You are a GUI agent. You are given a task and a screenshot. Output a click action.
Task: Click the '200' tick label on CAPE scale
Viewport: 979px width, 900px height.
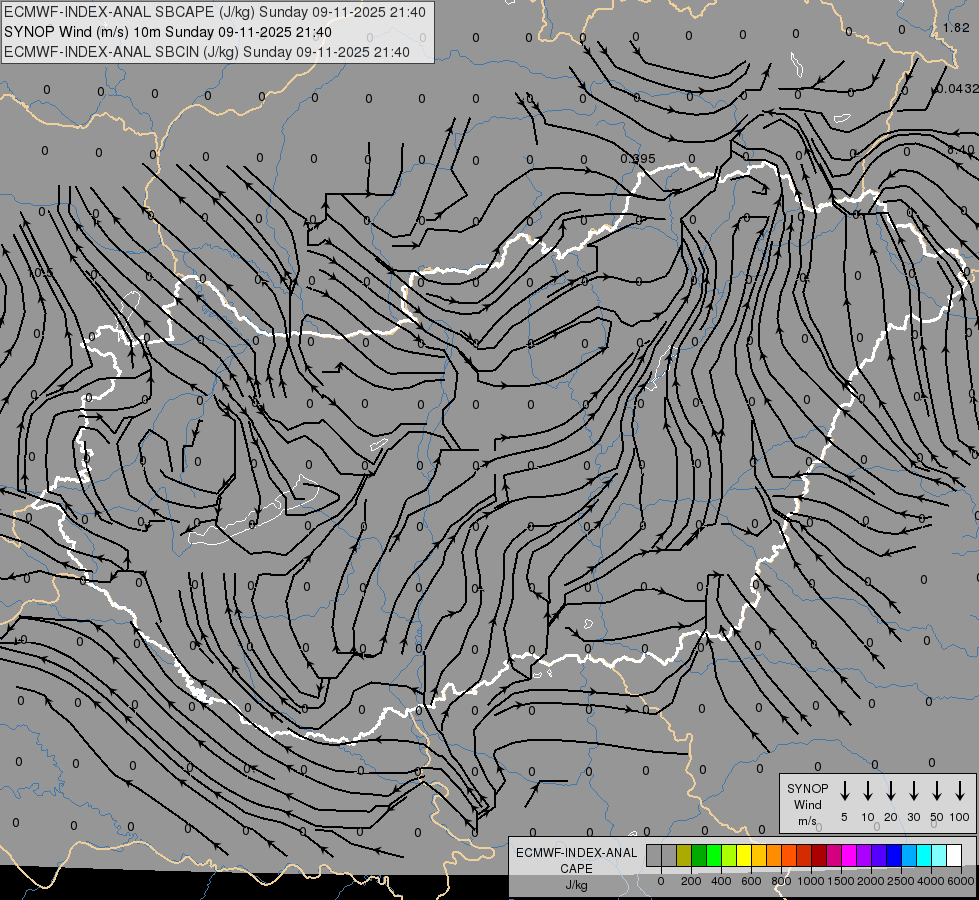tap(691, 881)
